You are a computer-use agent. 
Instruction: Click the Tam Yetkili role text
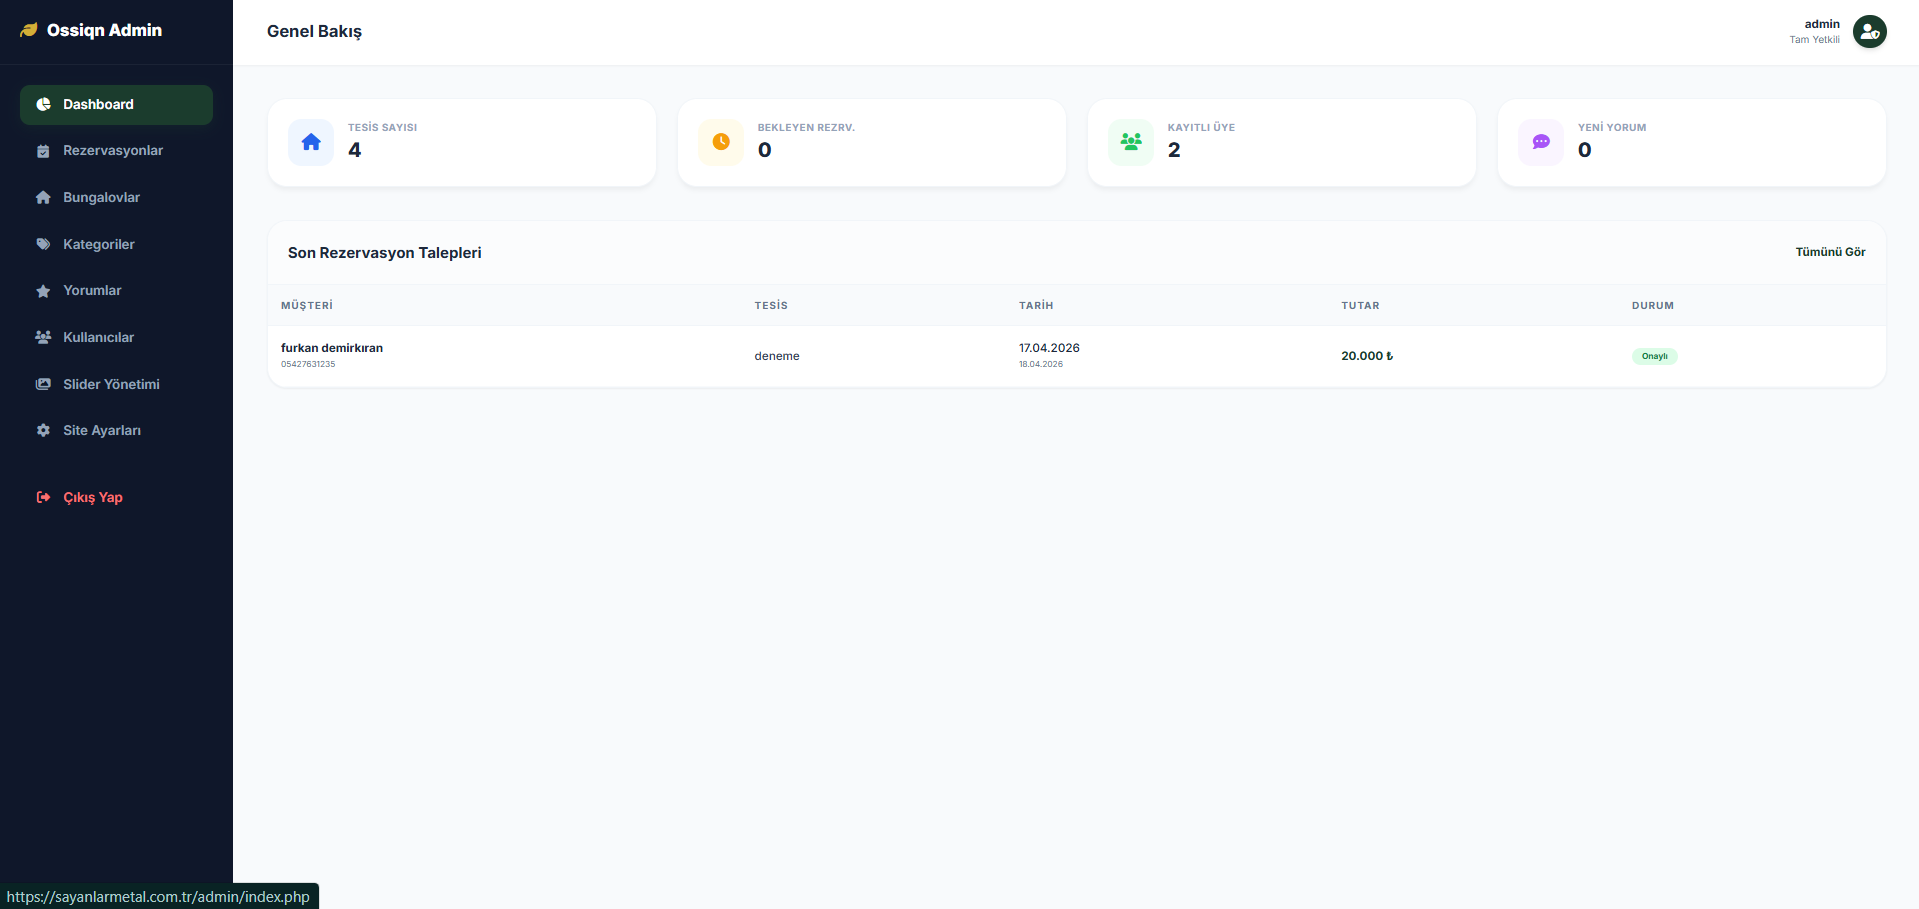point(1814,40)
